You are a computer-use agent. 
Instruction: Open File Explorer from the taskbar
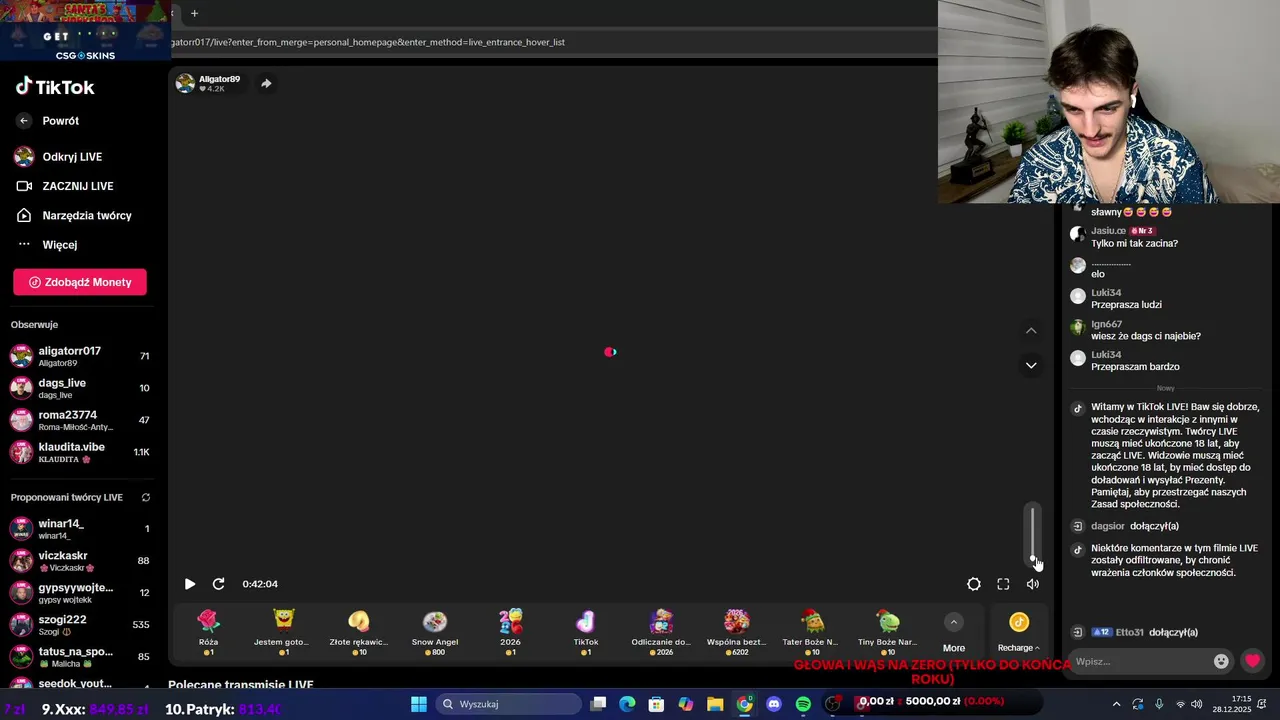click(x=715, y=704)
